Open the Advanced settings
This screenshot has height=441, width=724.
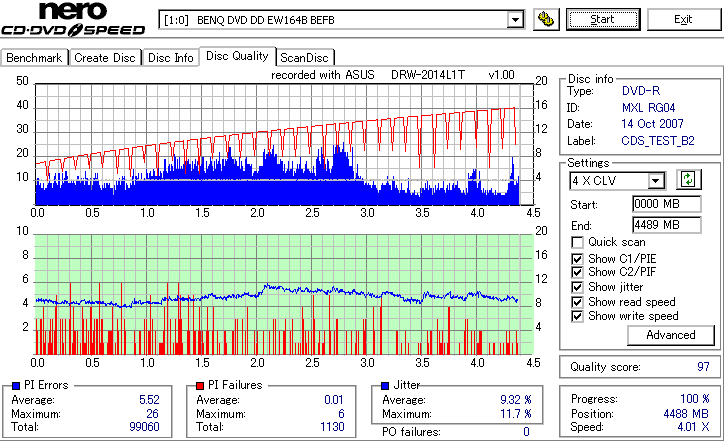point(670,335)
